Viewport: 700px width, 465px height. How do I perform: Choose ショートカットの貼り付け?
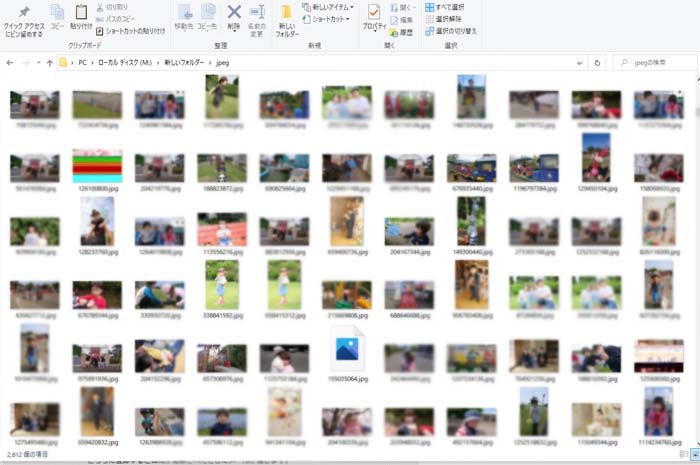coord(131,31)
